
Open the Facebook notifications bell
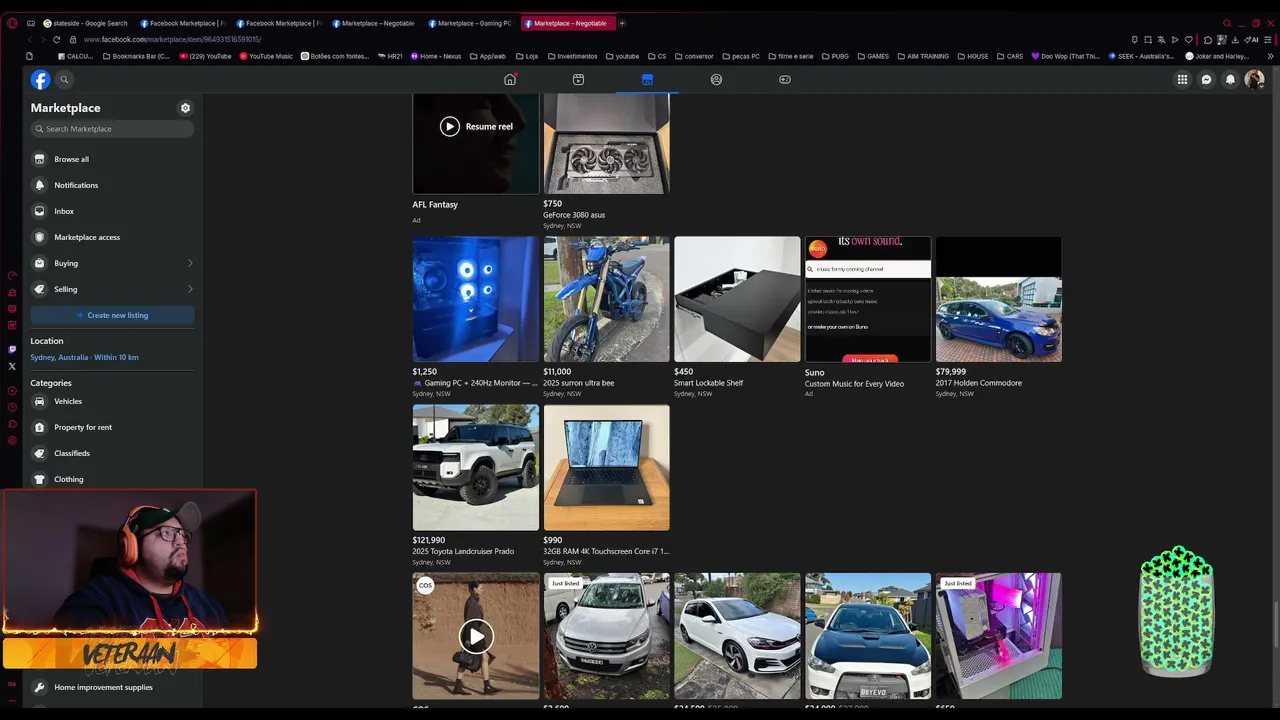click(1230, 80)
